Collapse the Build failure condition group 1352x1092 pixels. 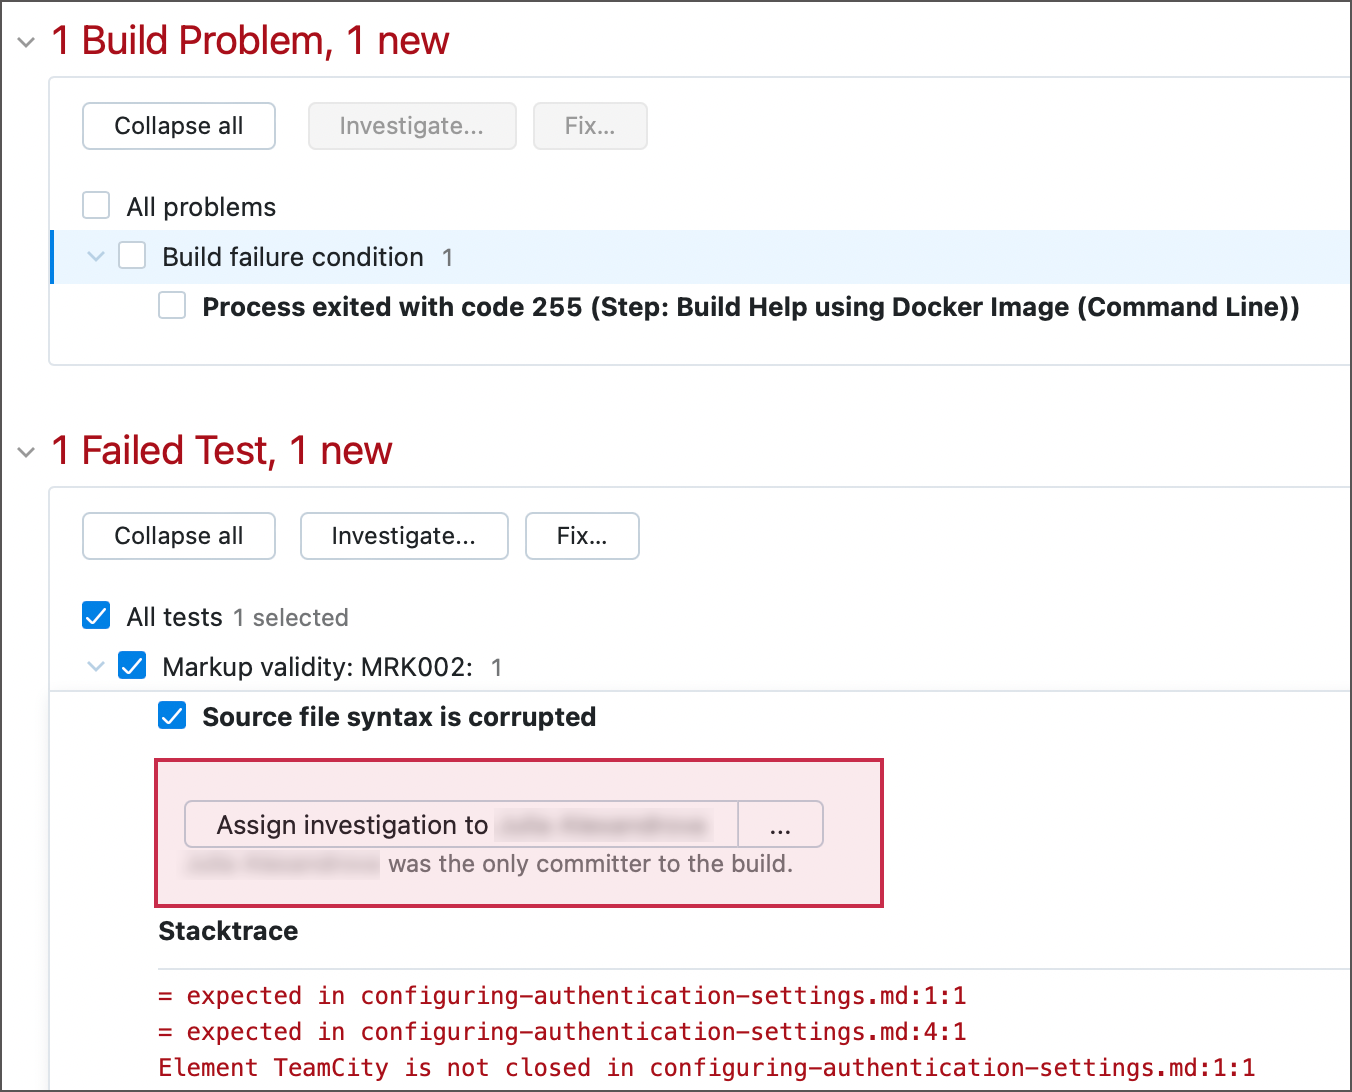95,256
